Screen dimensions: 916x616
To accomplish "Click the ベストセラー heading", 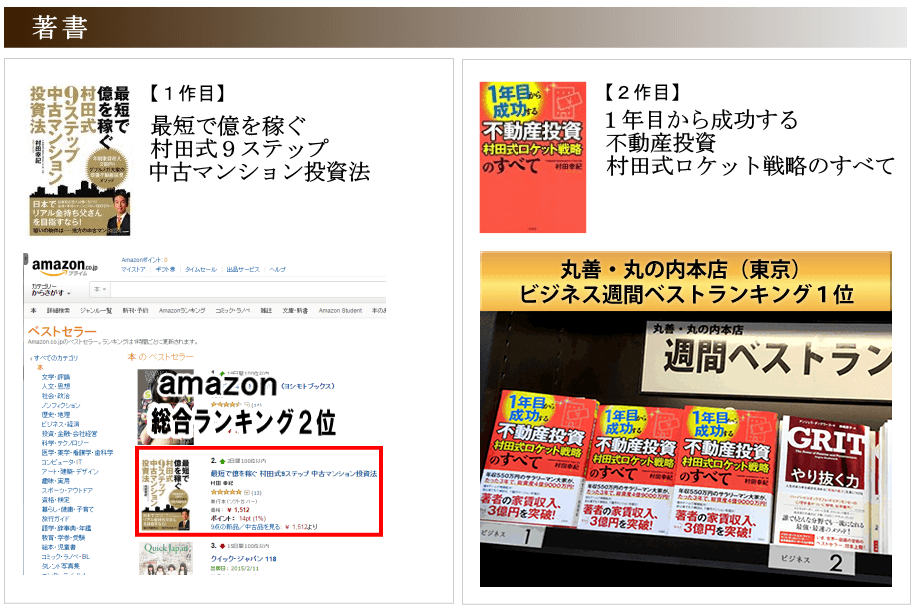I will point(62,331).
